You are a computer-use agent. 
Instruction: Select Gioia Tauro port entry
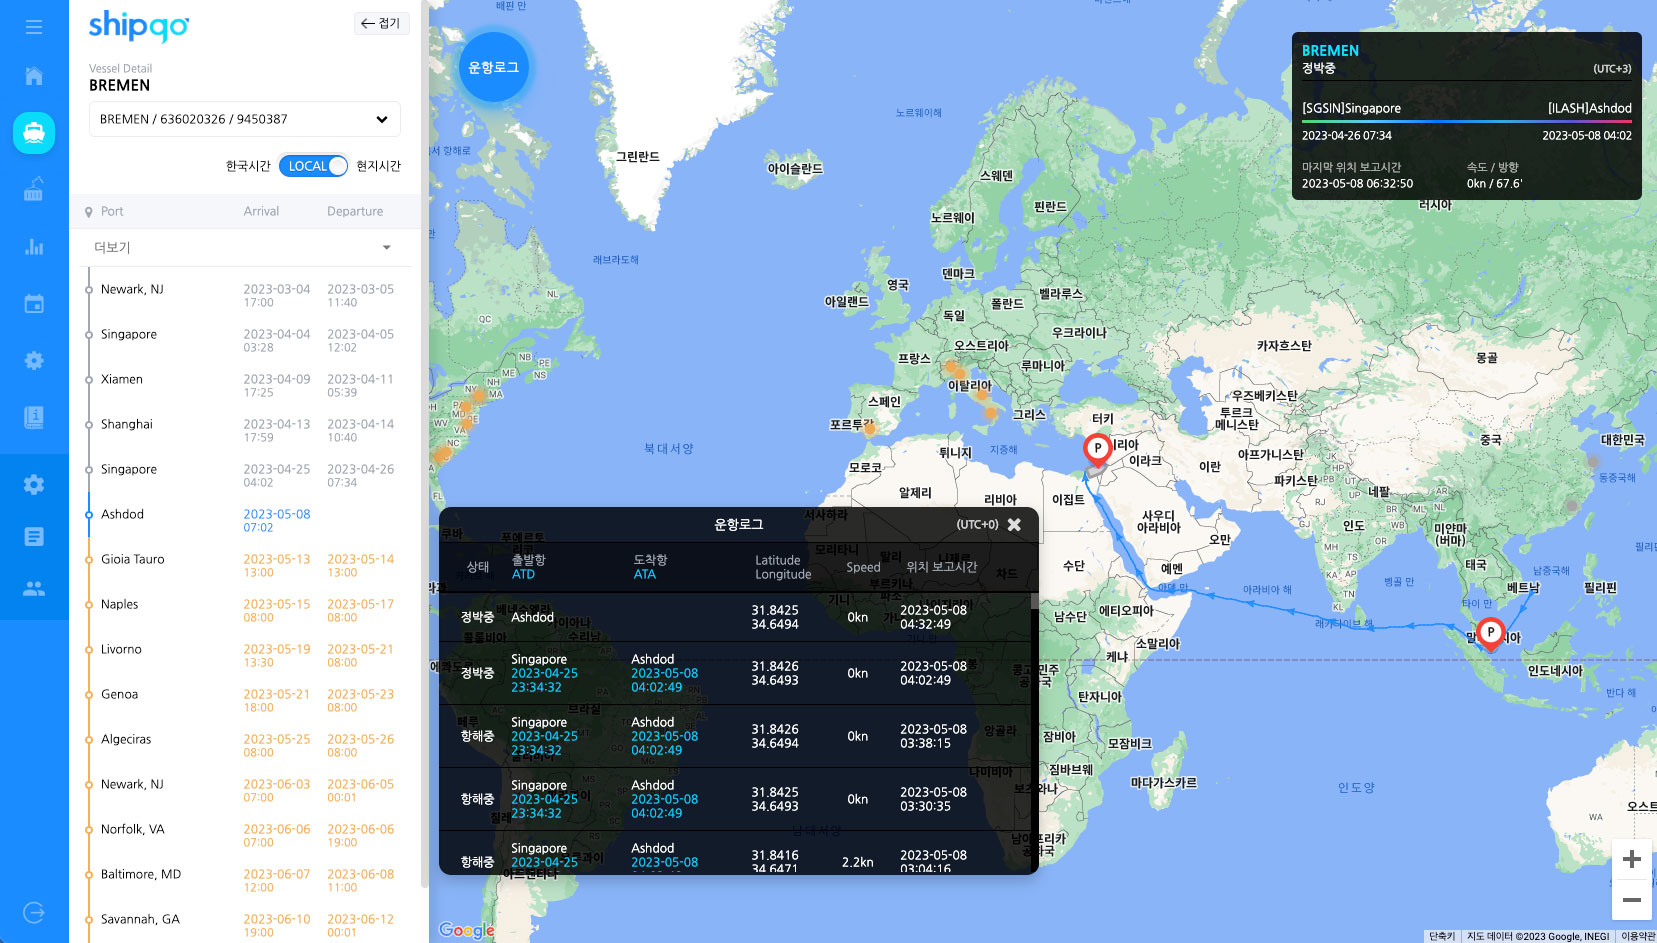(133, 559)
